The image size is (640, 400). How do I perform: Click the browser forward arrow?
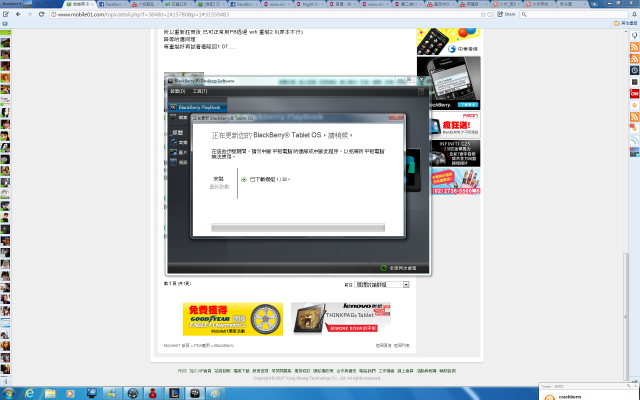tap(29, 14)
